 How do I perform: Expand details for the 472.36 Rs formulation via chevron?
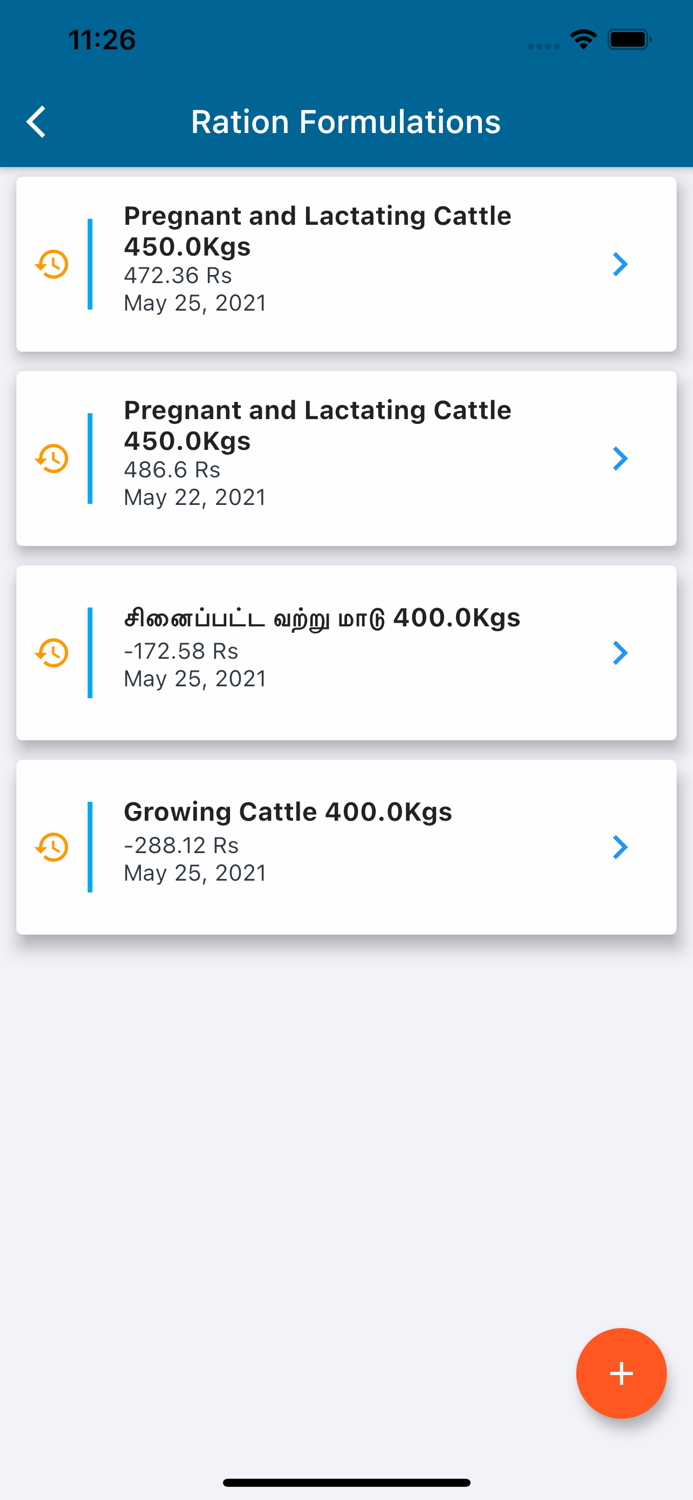(620, 264)
